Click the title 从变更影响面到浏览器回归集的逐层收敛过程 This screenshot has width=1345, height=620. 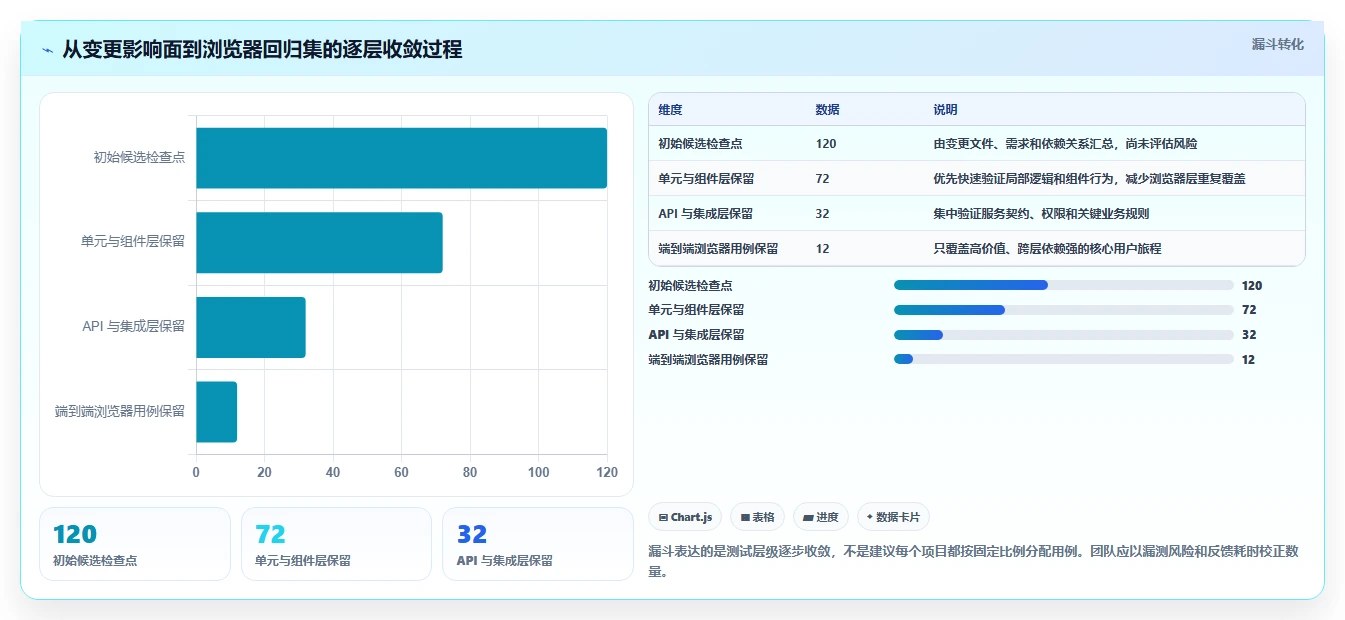click(262, 50)
